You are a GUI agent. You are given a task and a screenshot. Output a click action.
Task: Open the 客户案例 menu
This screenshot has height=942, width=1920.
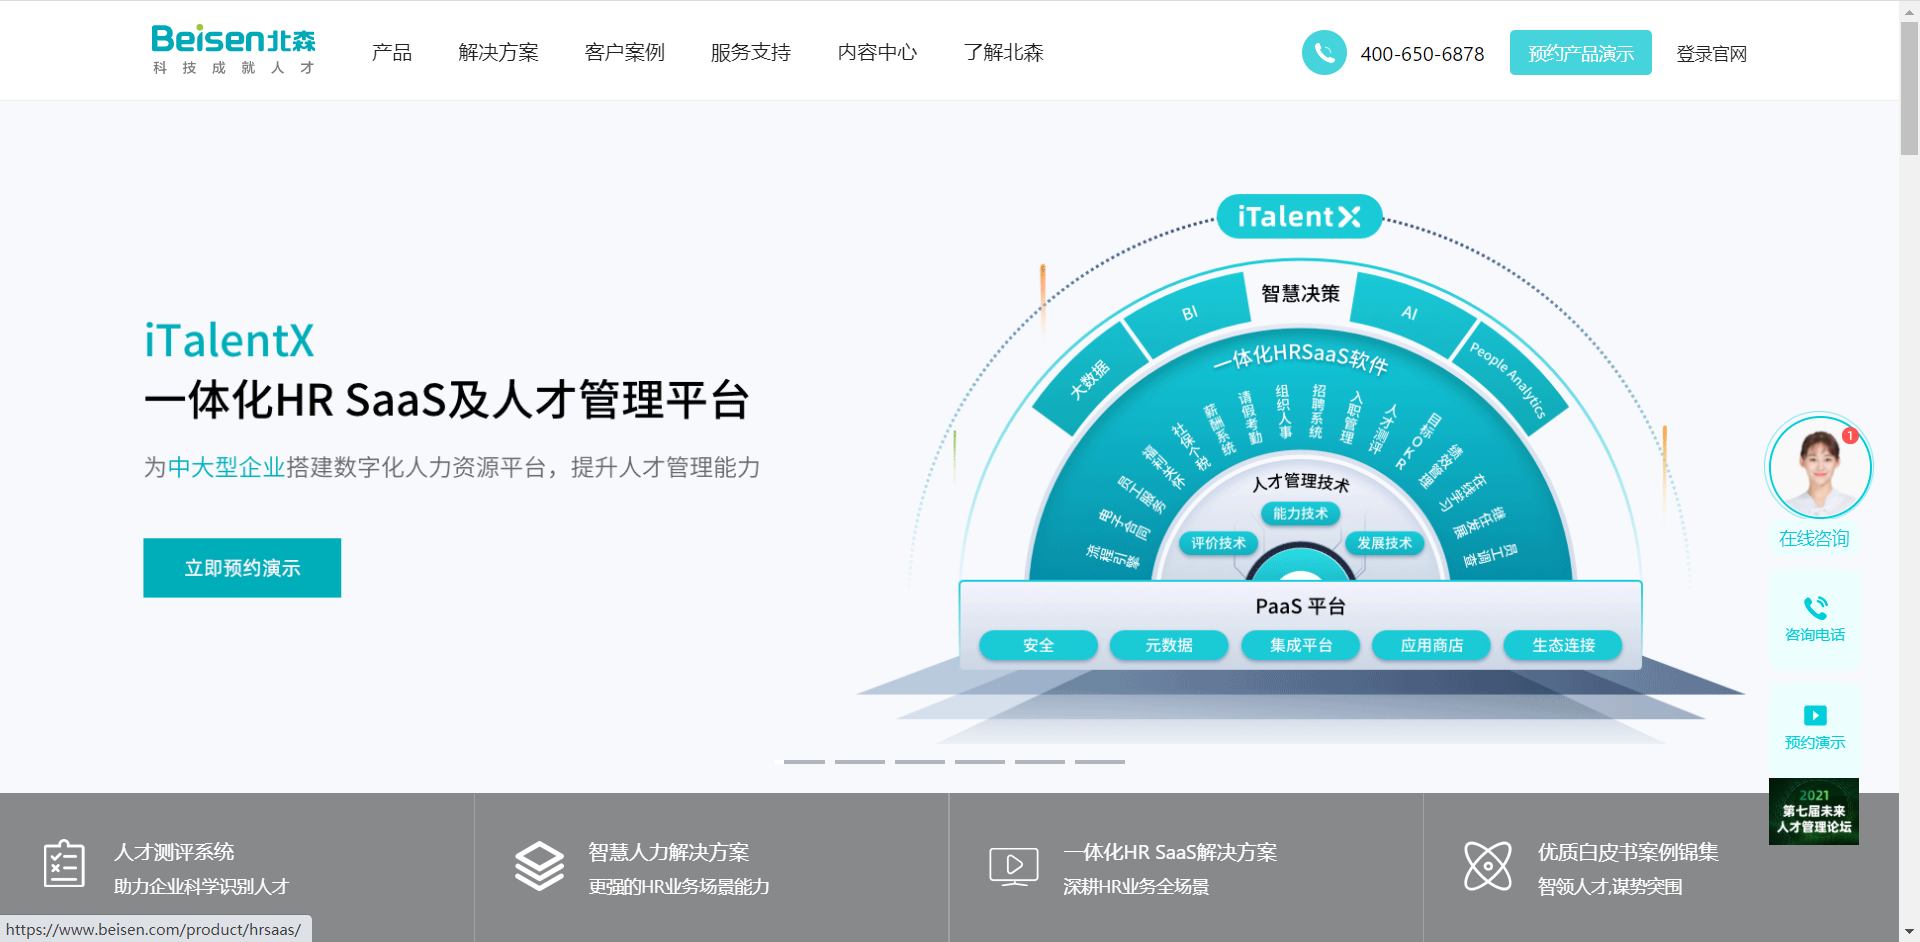(x=625, y=53)
